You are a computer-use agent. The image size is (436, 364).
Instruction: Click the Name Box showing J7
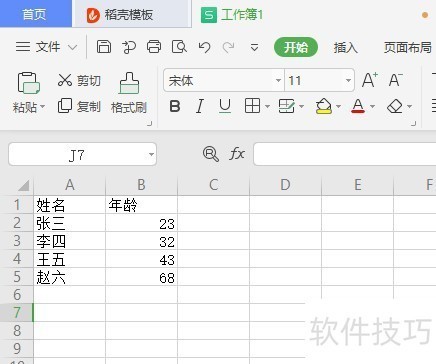[77, 155]
